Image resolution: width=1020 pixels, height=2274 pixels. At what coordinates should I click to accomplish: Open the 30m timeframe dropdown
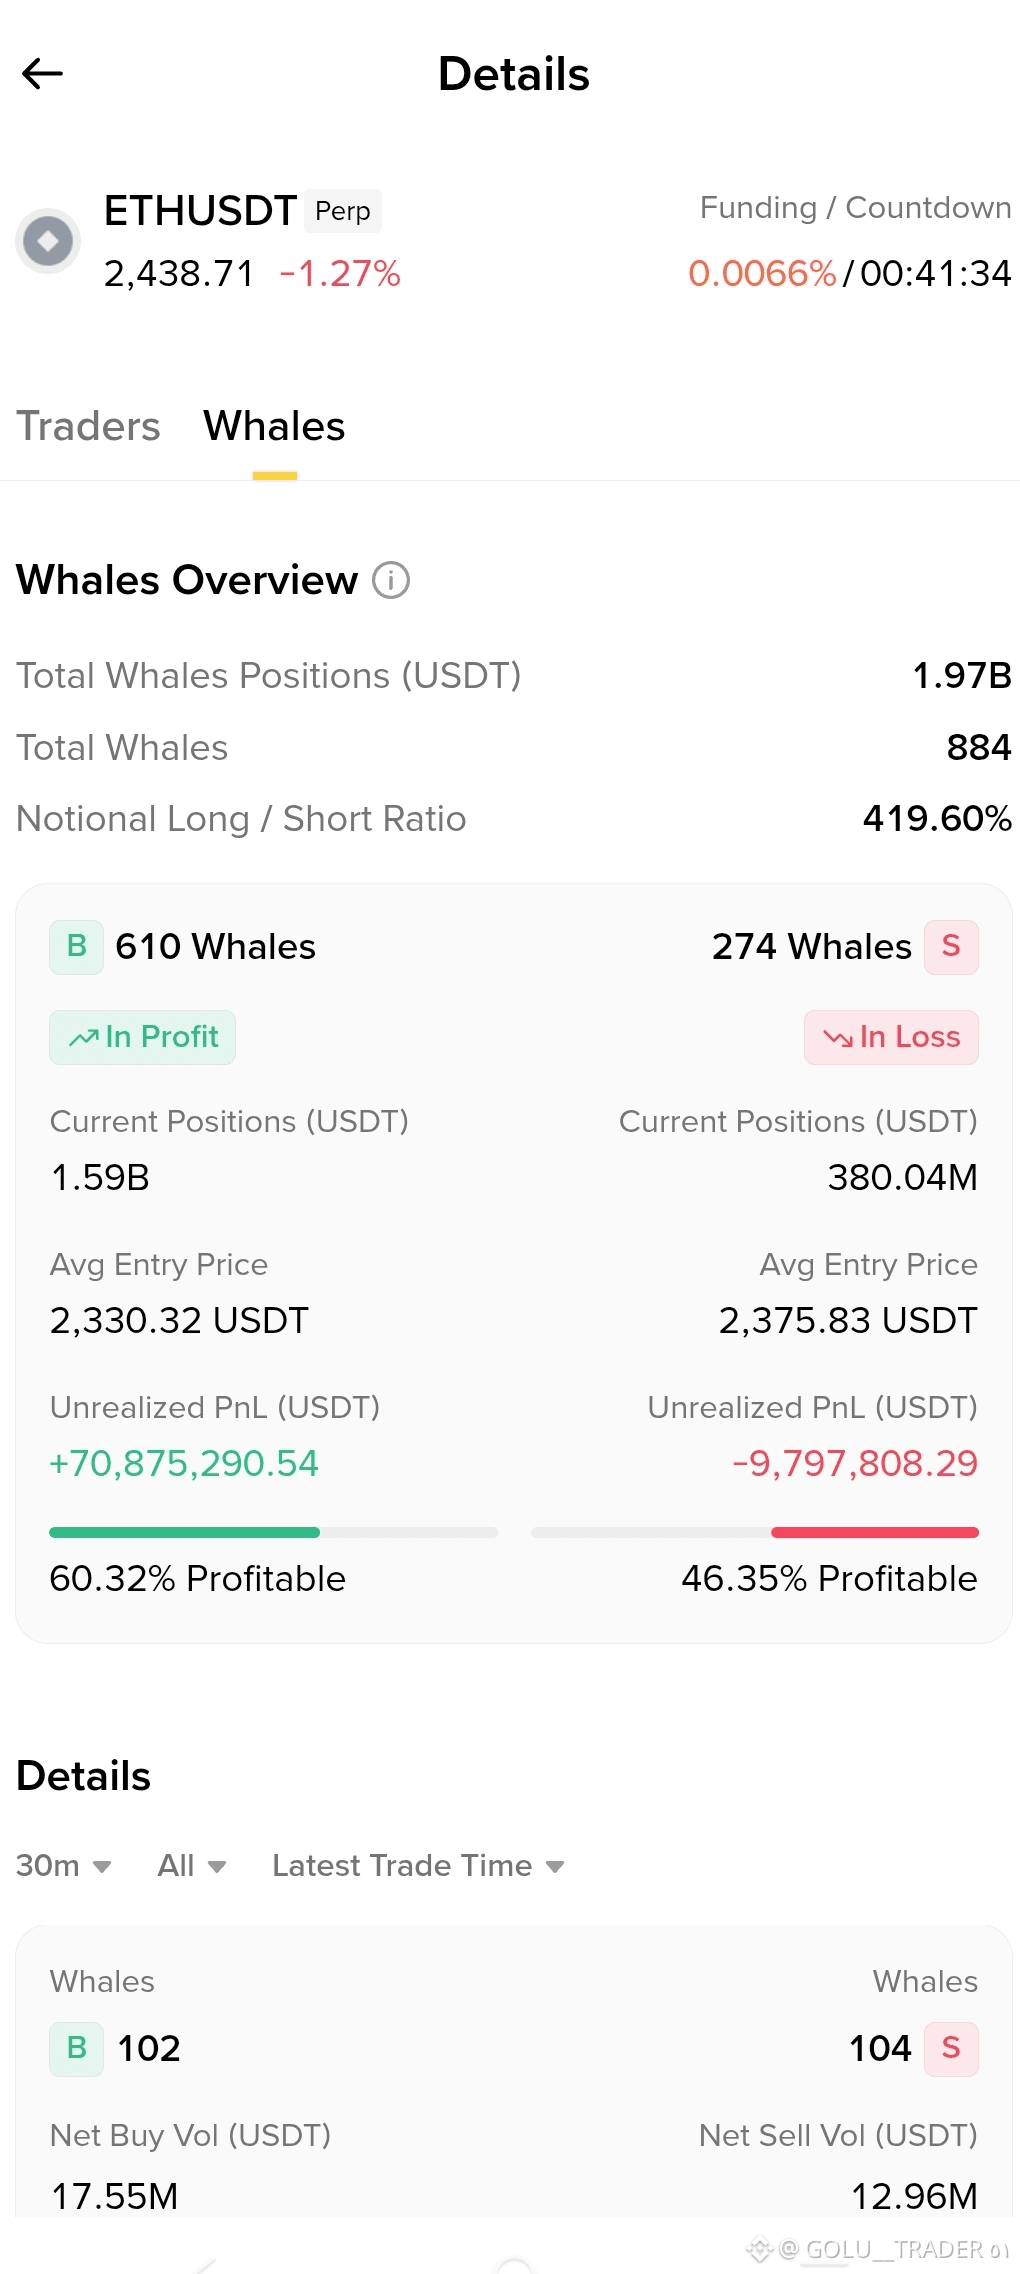click(64, 1866)
